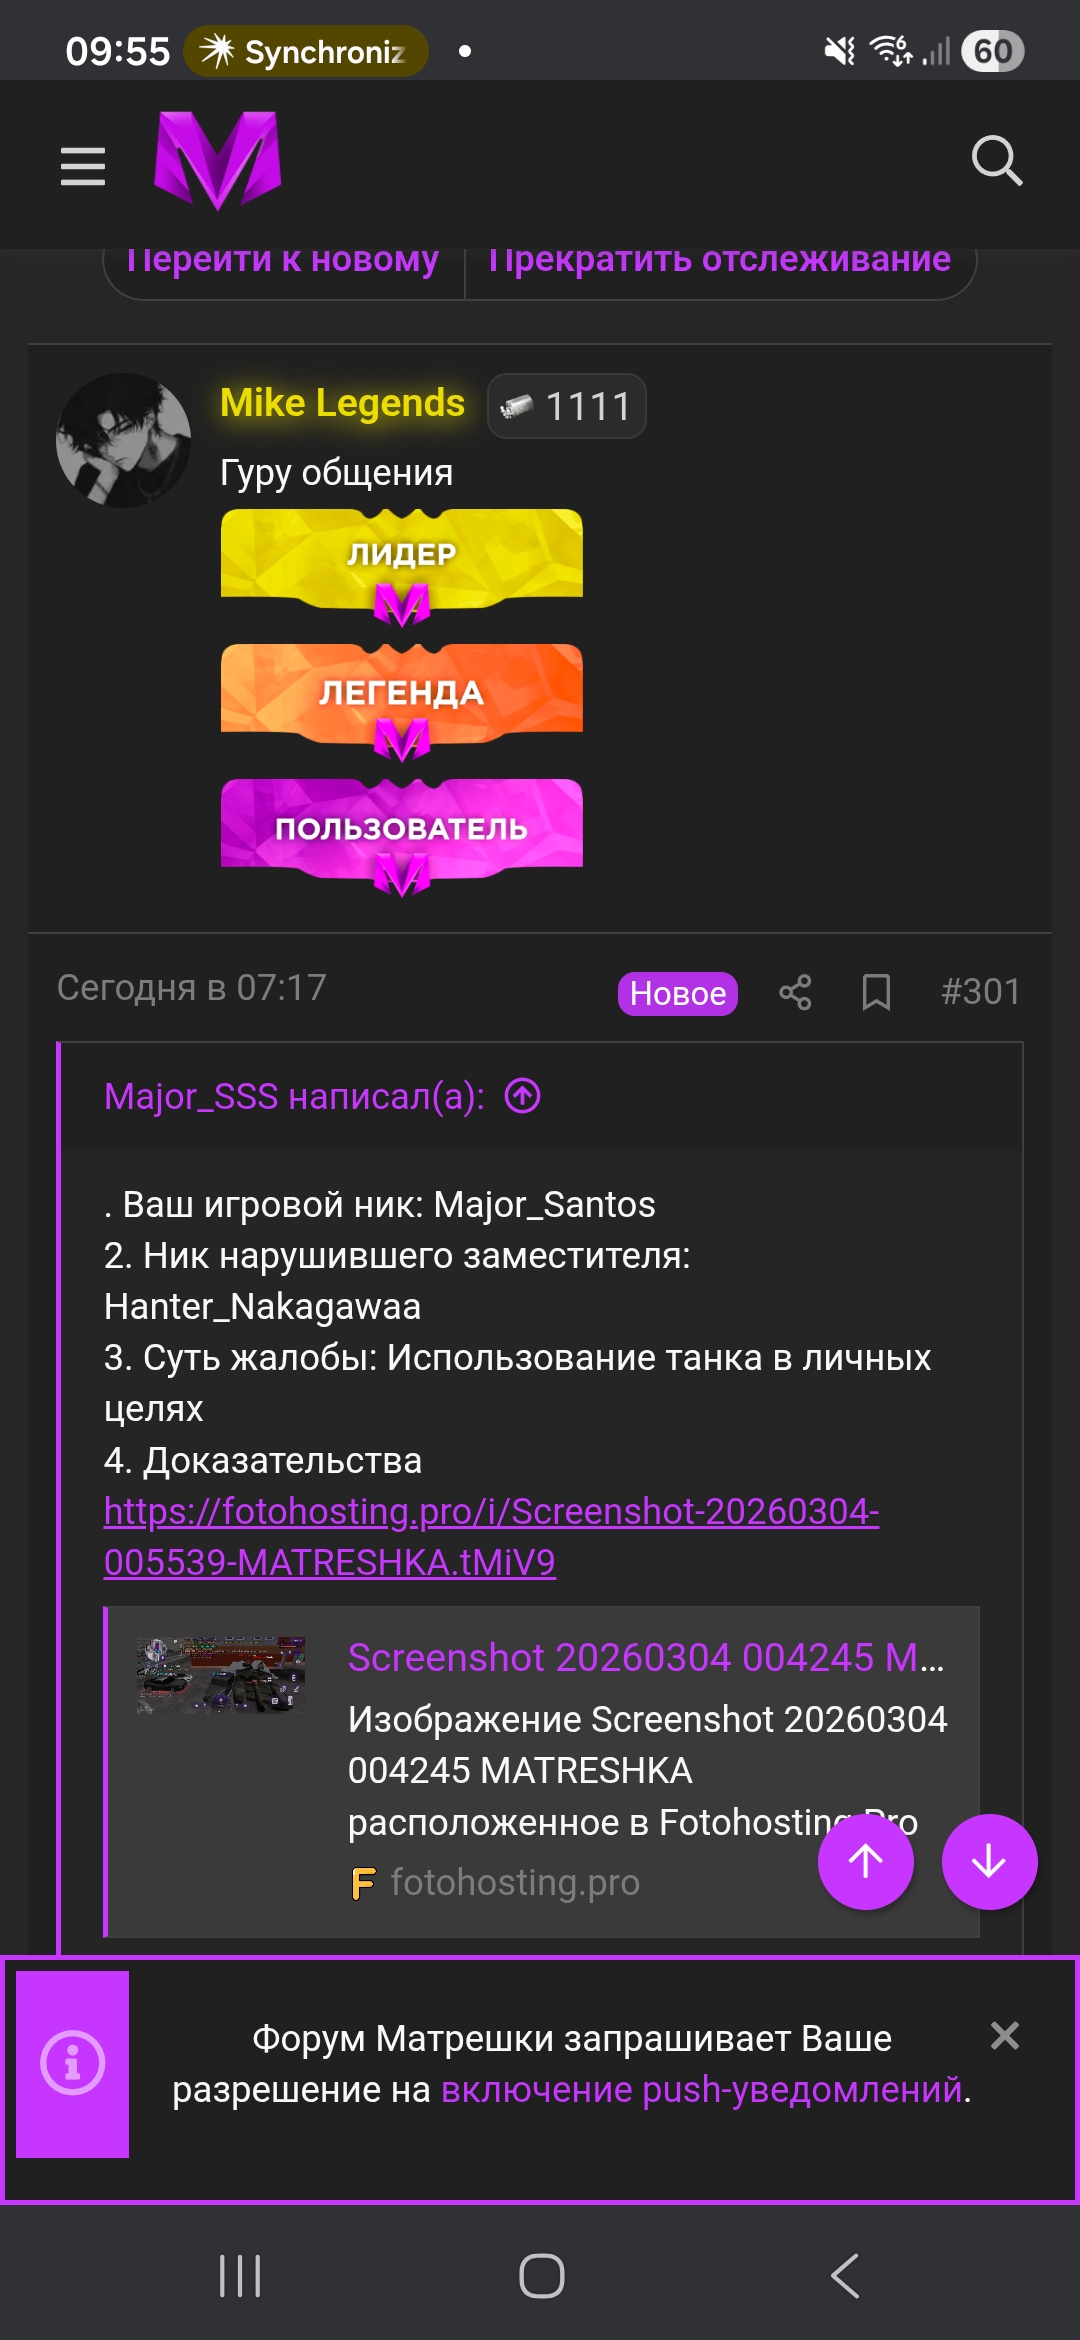Image resolution: width=1080 pixels, height=2340 pixels.
Task: Tap the purple M forum logo
Action: pos(217,160)
